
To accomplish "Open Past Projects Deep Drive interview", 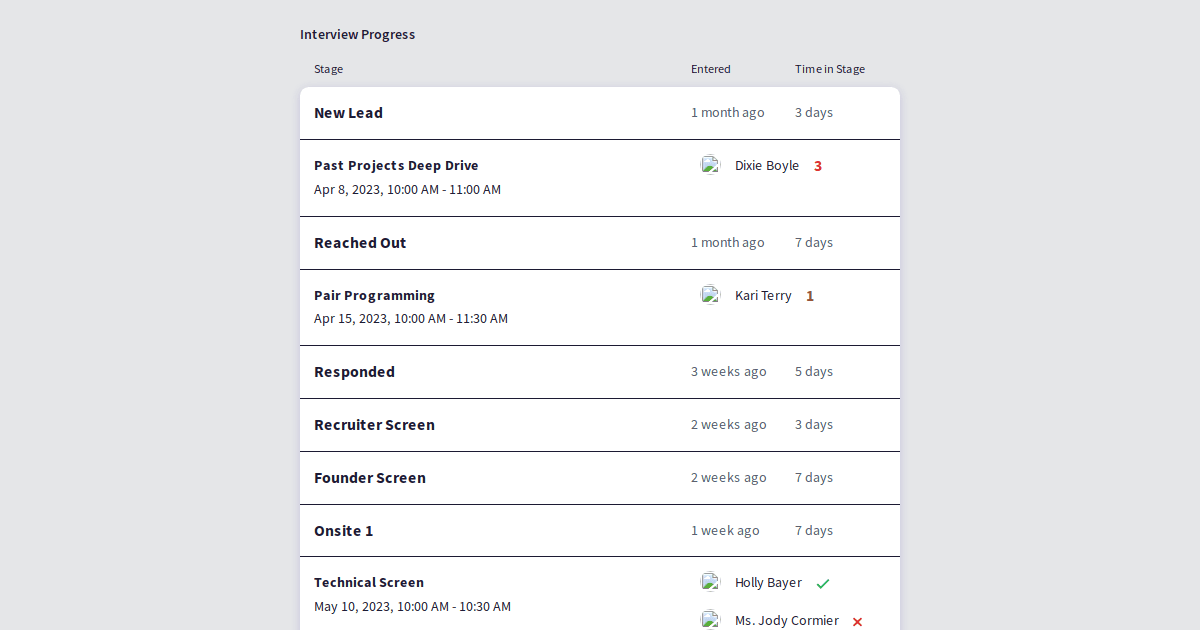I will pos(396,166).
